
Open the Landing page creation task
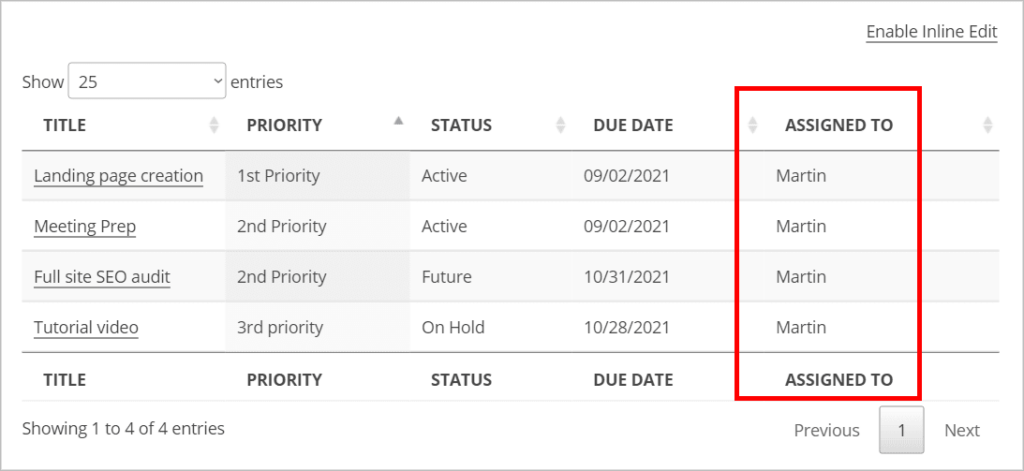point(118,176)
